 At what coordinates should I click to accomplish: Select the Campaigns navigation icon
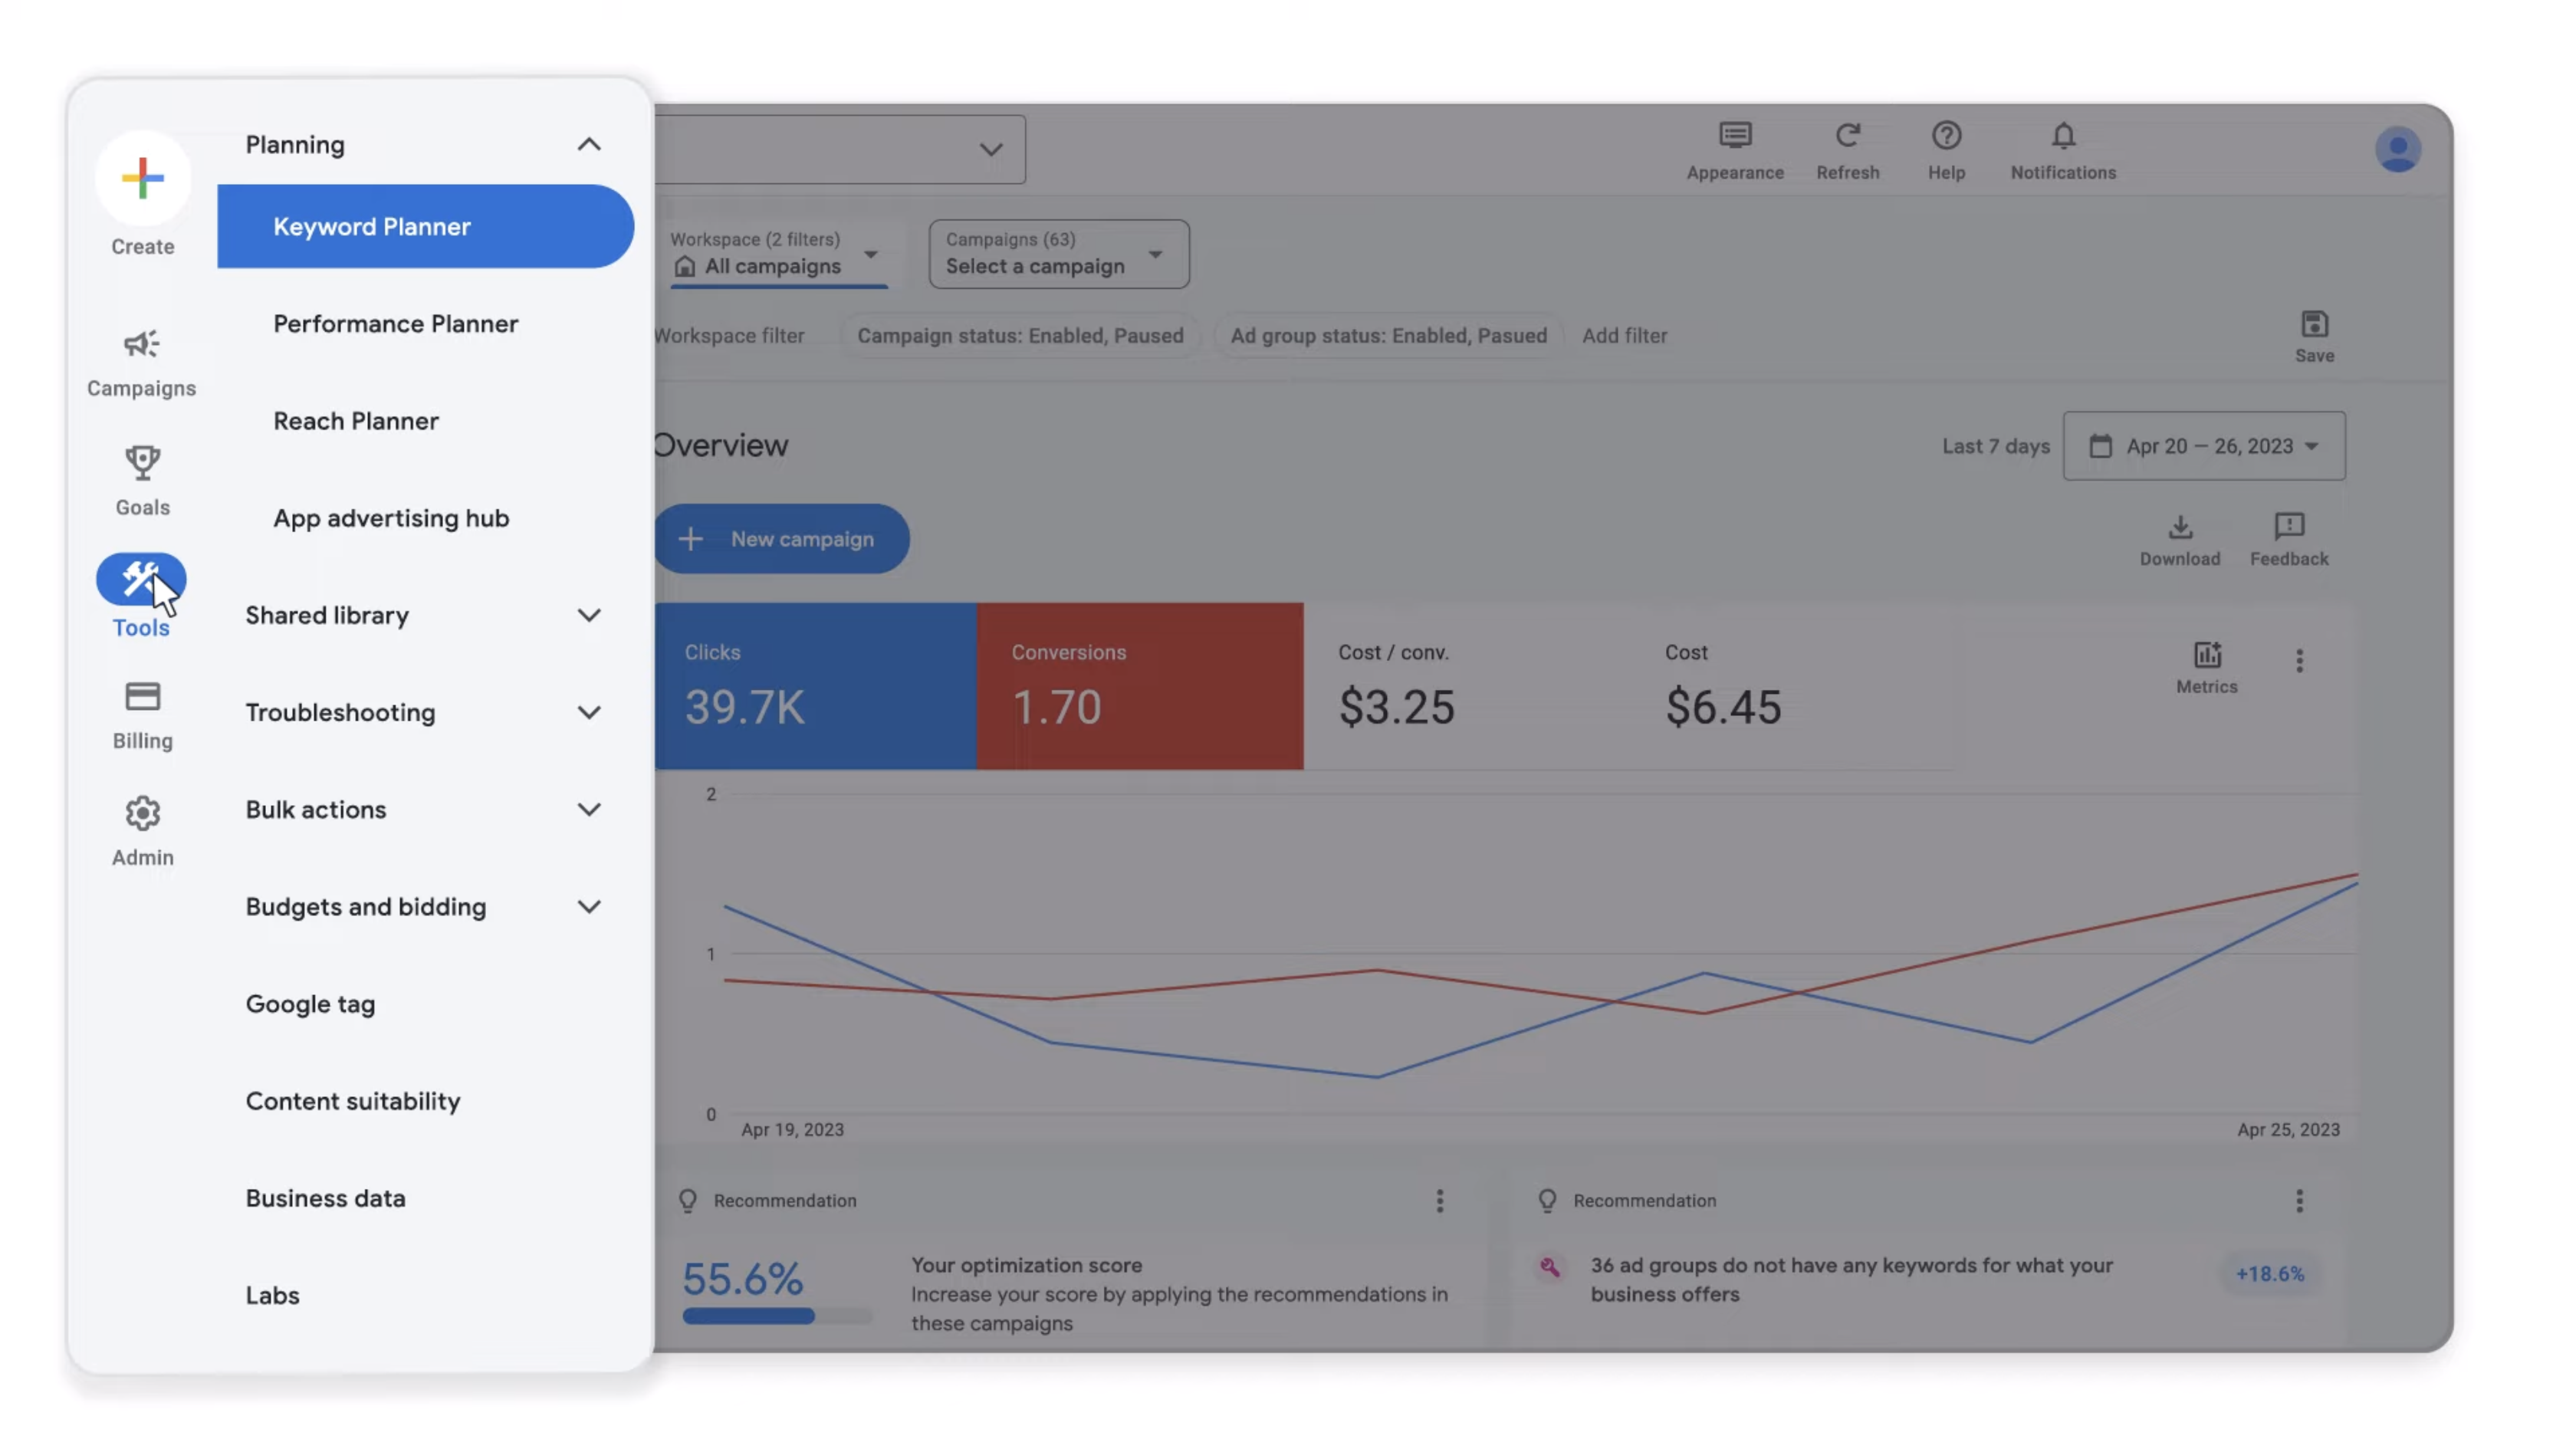point(142,361)
